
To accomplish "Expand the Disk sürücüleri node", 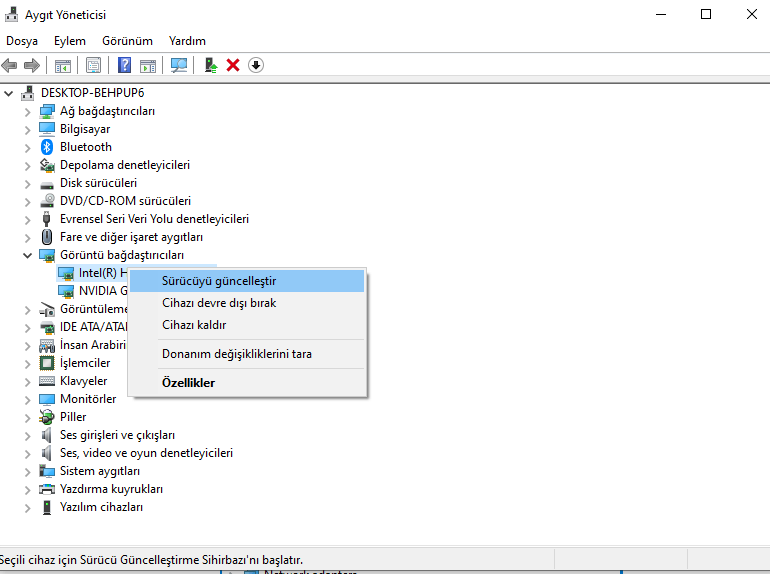I will 28,183.
